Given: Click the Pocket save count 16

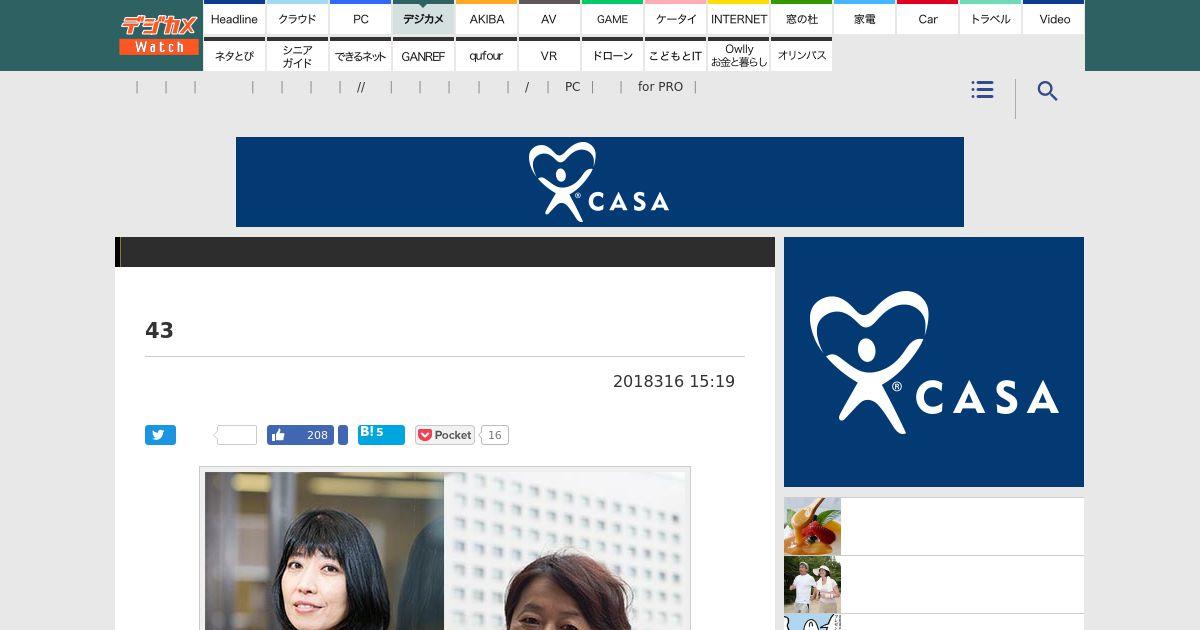Looking at the screenshot, I should tap(494, 435).
